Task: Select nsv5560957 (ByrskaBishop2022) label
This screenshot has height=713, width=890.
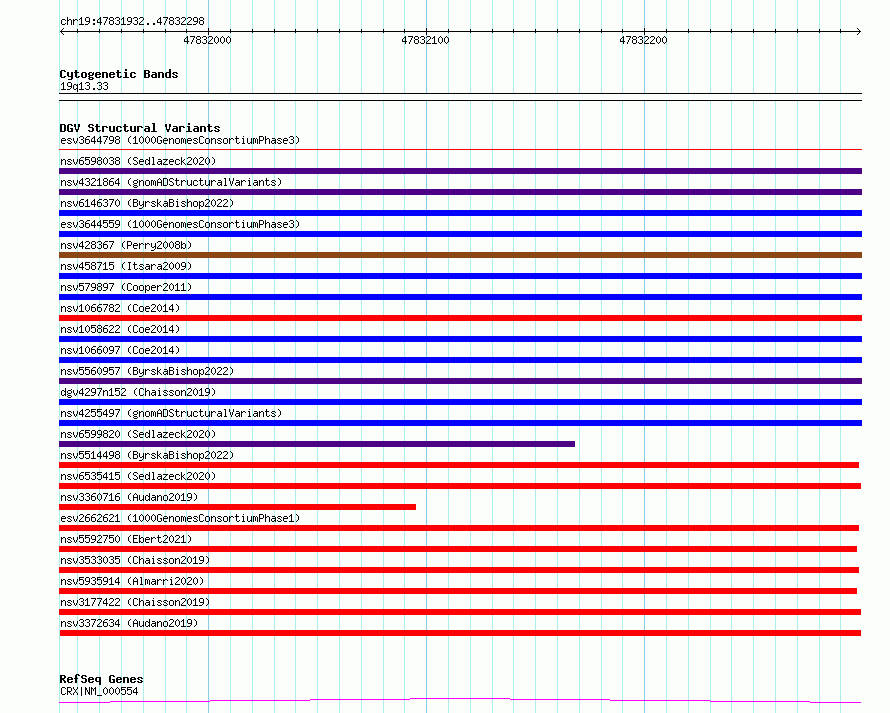Action: (x=147, y=371)
